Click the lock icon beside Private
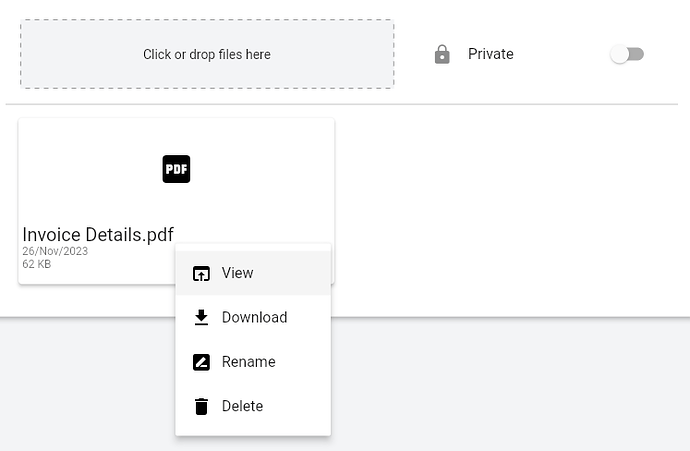This screenshot has height=451, width=690. click(442, 54)
